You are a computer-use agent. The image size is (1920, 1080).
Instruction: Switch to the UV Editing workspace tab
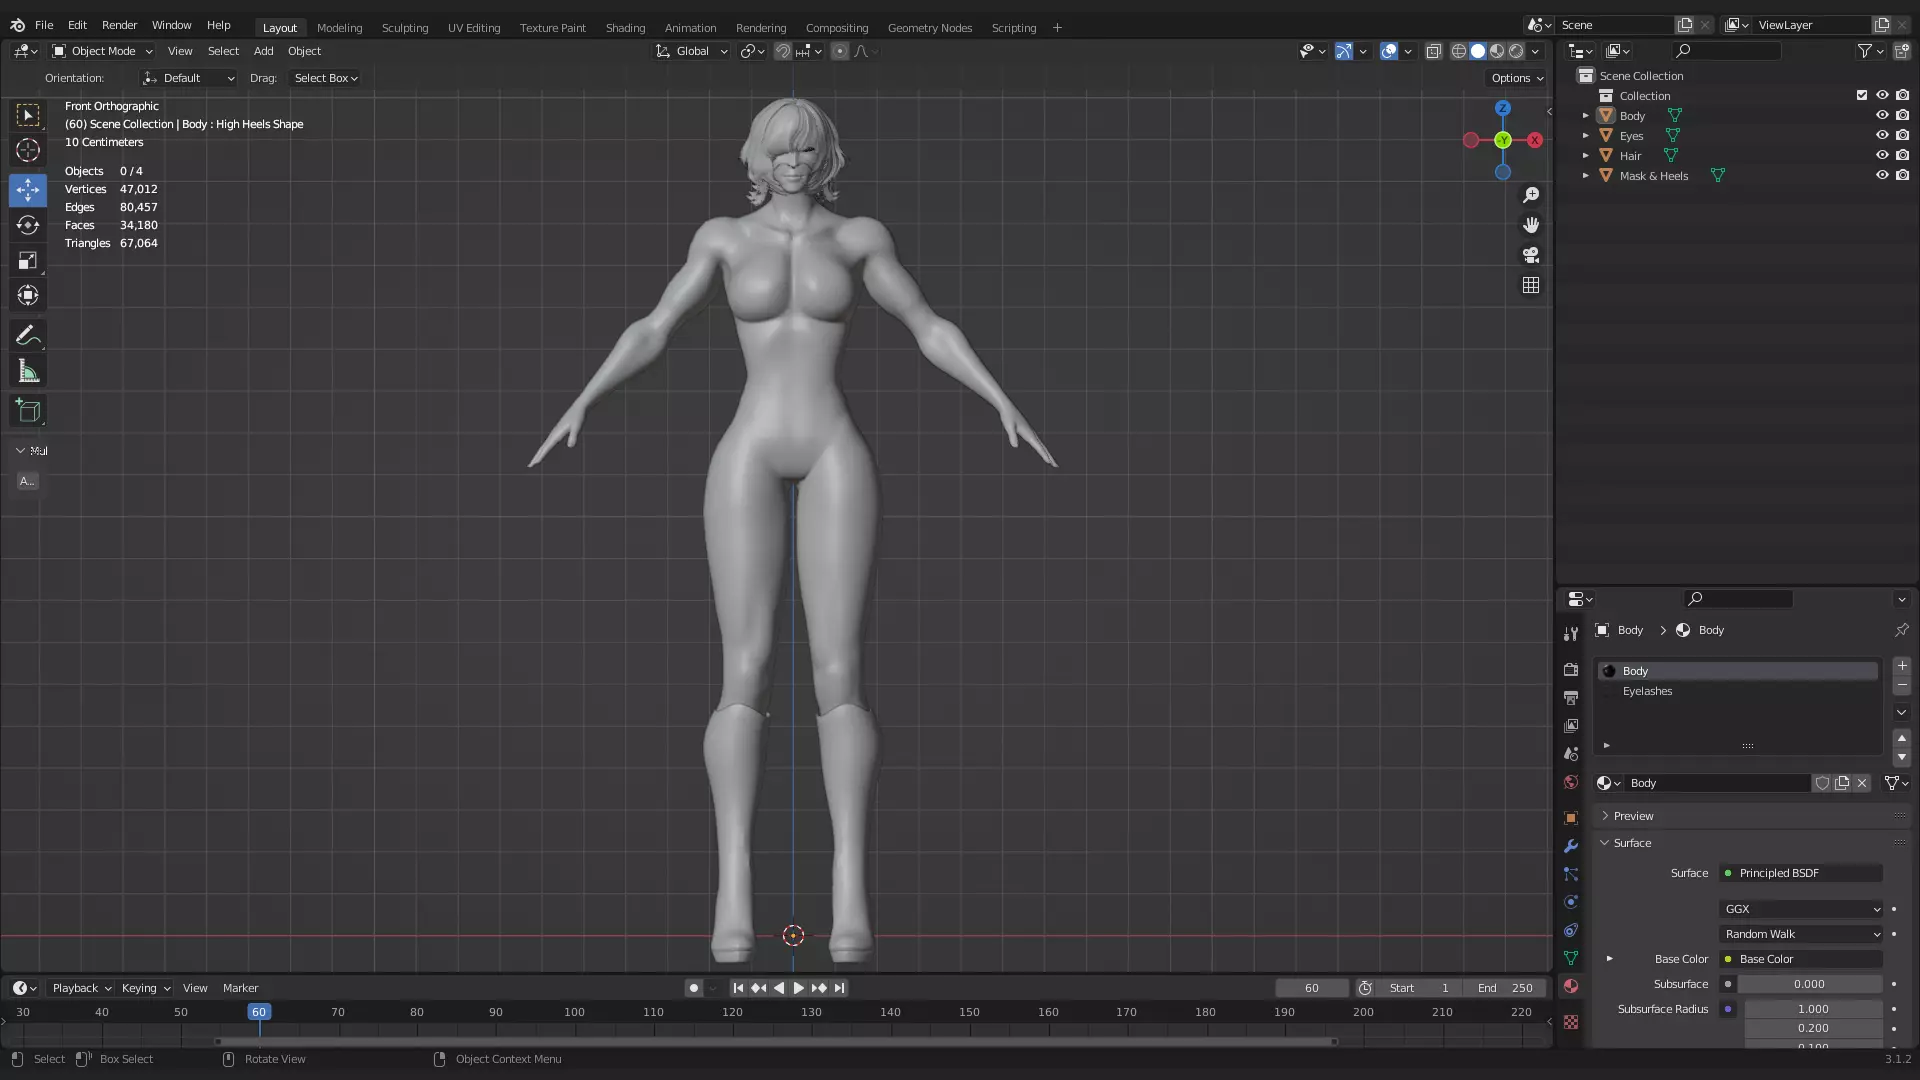[x=474, y=28]
